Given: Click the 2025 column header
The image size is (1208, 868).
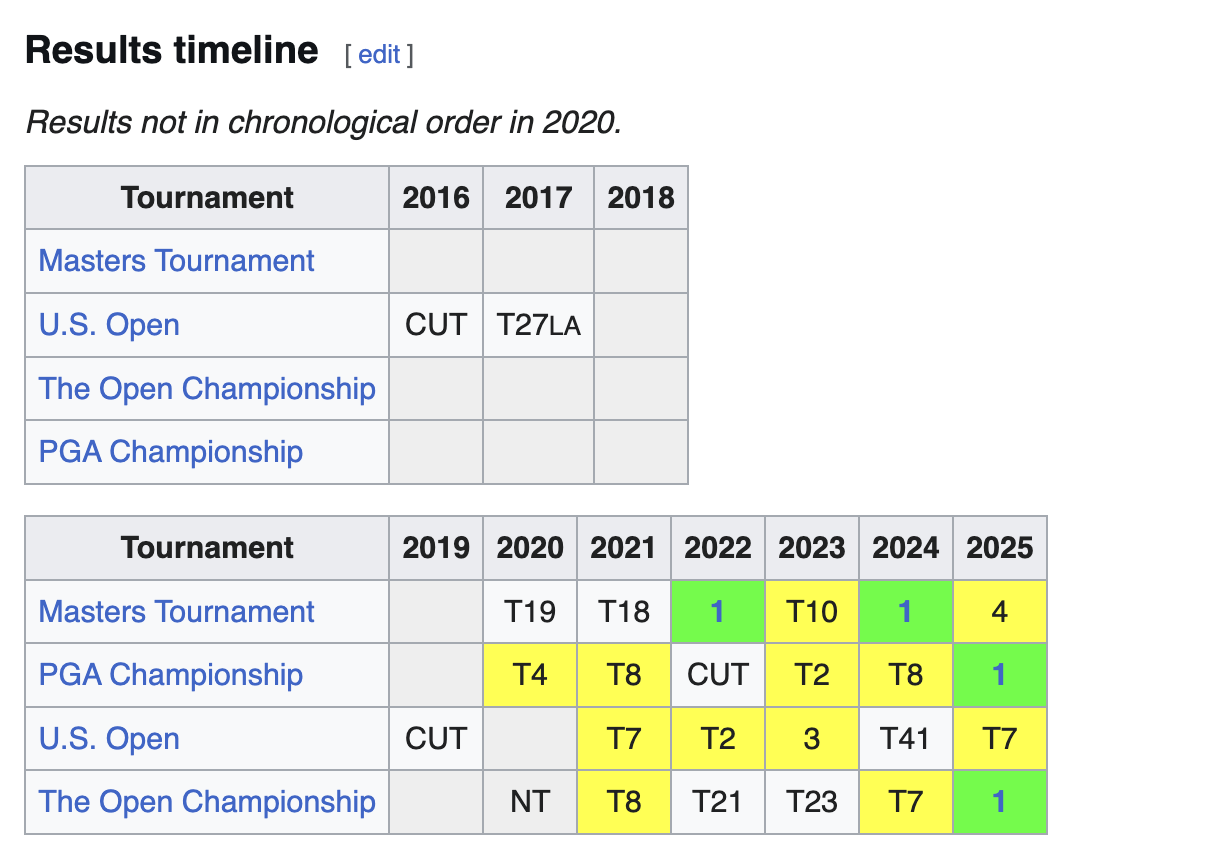Looking at the screenshot, I should (999, 548).
